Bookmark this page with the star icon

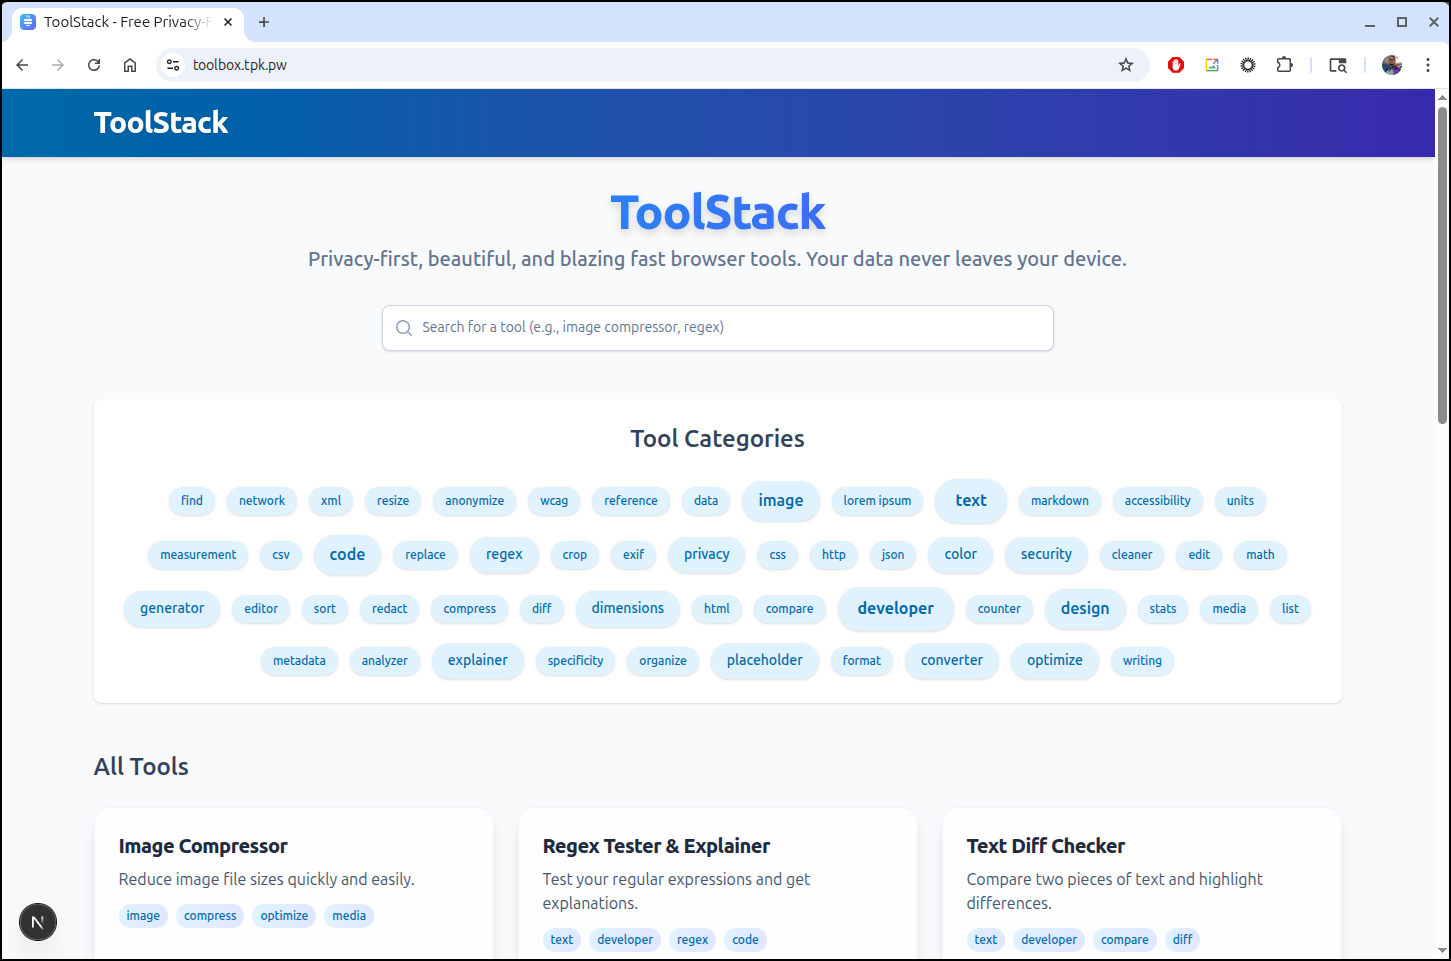[x=1126, y=65]
